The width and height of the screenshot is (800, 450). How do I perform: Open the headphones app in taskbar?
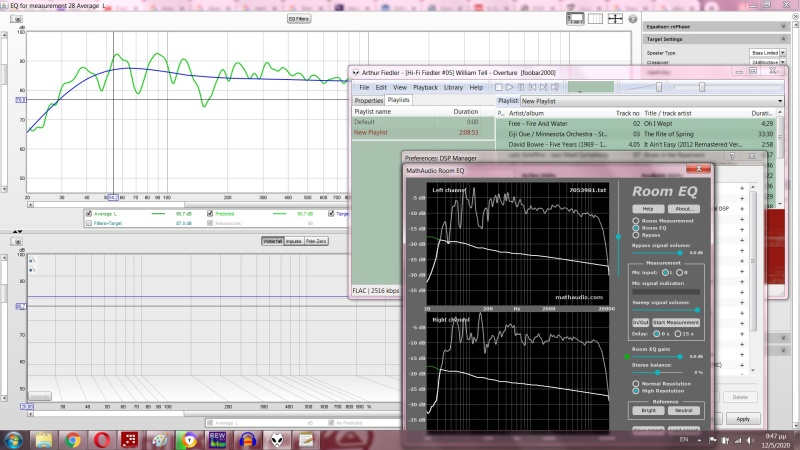[x=247, y=440]
